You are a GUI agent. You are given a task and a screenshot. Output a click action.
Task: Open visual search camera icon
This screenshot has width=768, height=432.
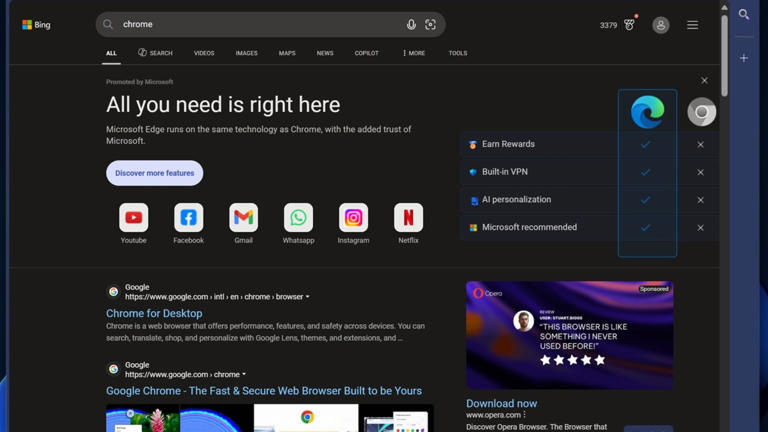[431, 24]
